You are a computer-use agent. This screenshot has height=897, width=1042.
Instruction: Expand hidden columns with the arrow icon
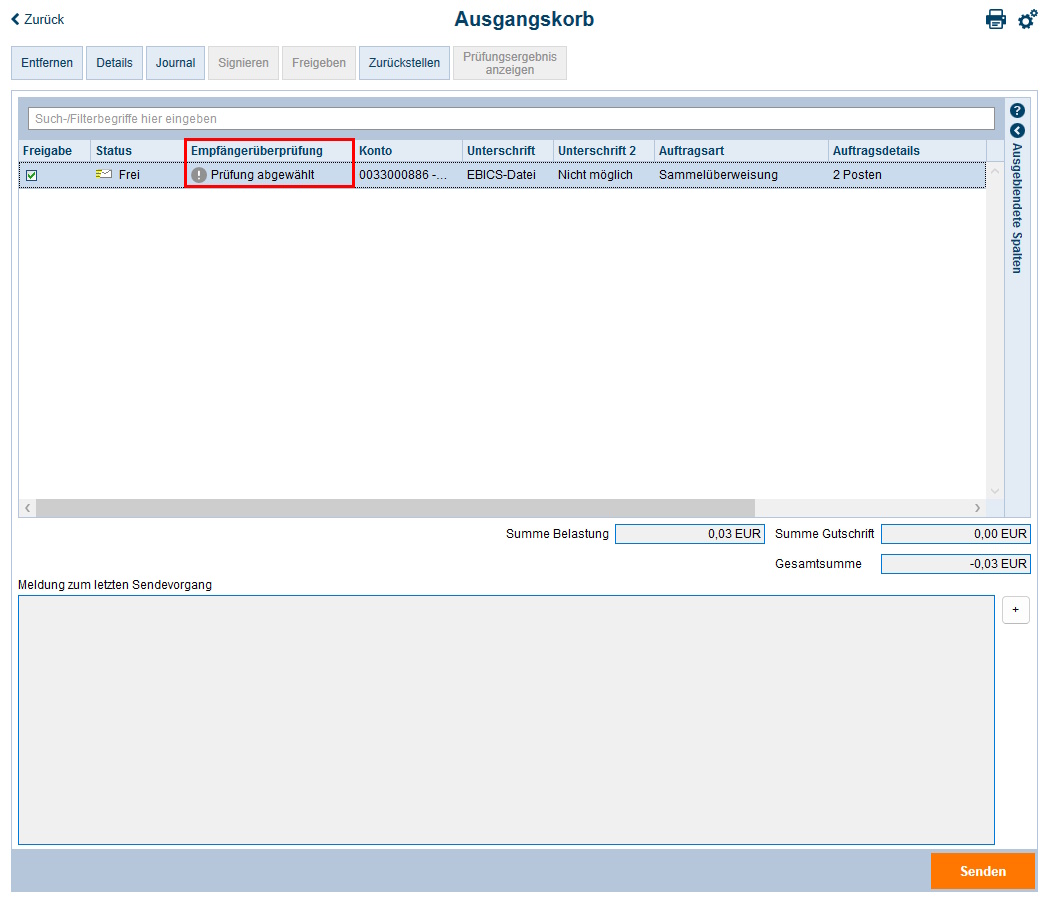[x=1017, y=131]
